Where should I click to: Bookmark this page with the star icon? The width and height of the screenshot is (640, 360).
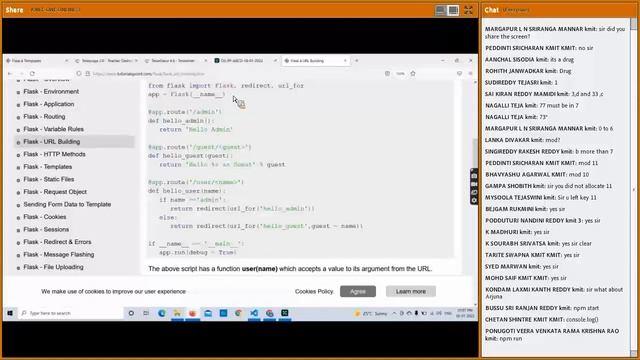point(413,73)
